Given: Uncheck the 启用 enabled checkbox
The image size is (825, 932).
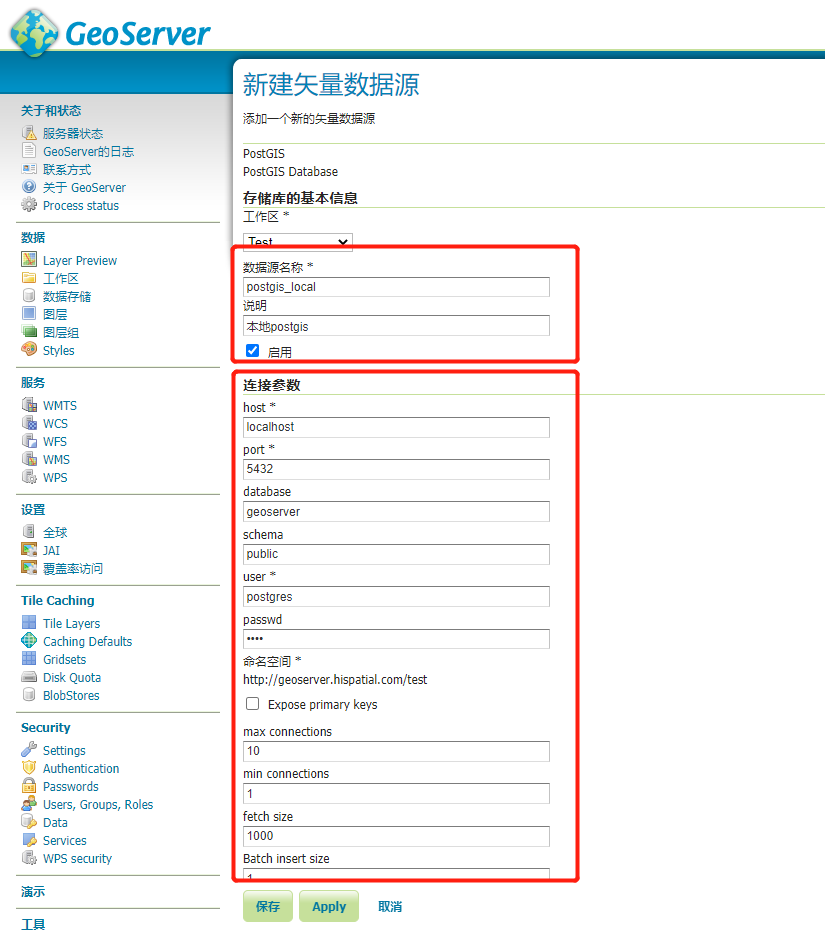Looking at the screenshot, I should tap(253, 351).
